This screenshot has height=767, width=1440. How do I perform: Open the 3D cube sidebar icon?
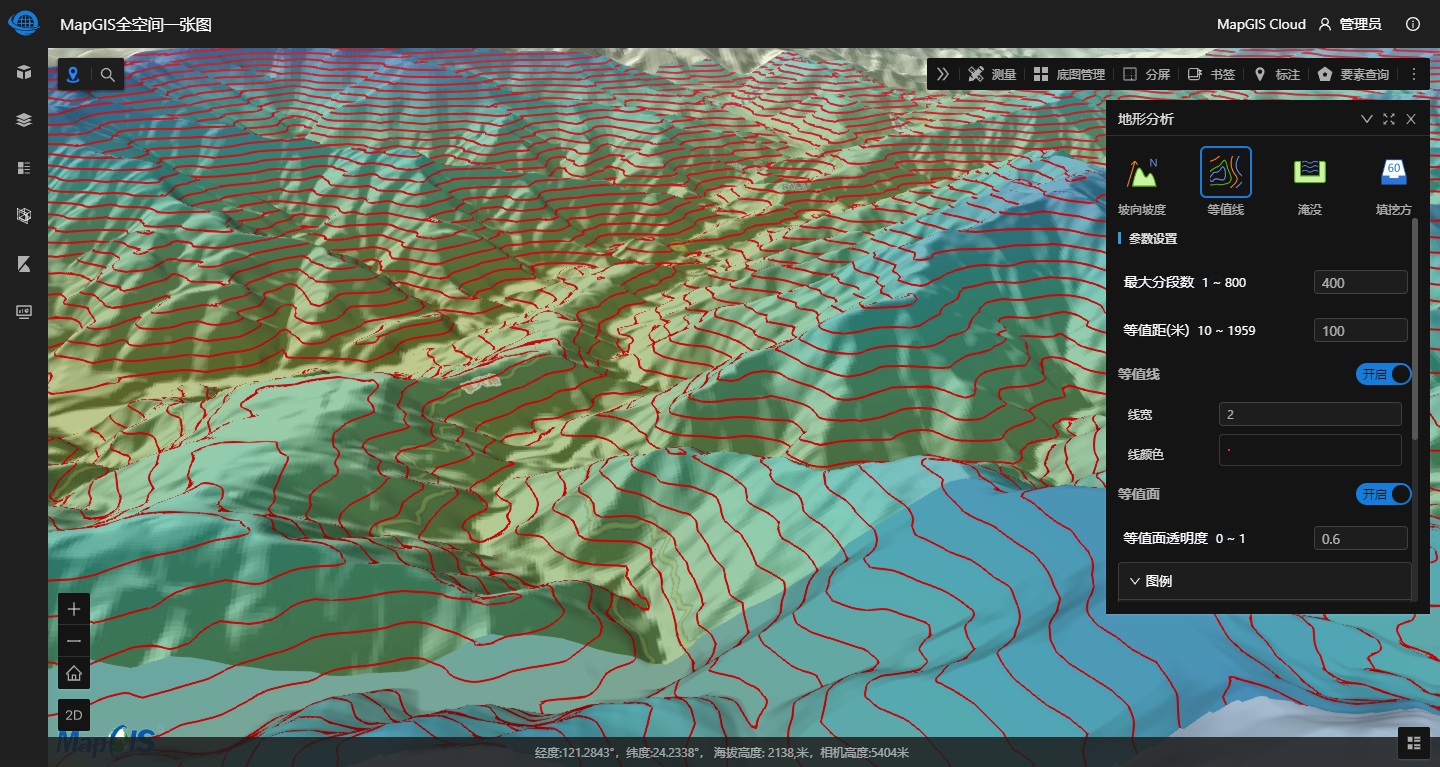coord(24,72)
